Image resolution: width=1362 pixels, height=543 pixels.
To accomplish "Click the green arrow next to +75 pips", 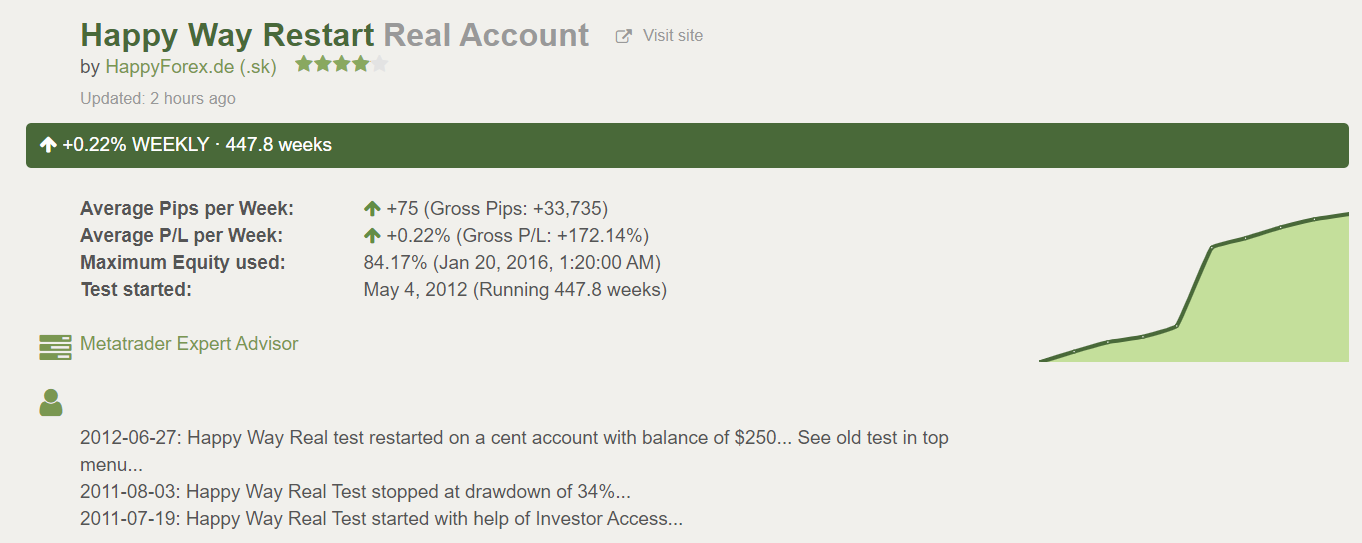I will 372,209.
